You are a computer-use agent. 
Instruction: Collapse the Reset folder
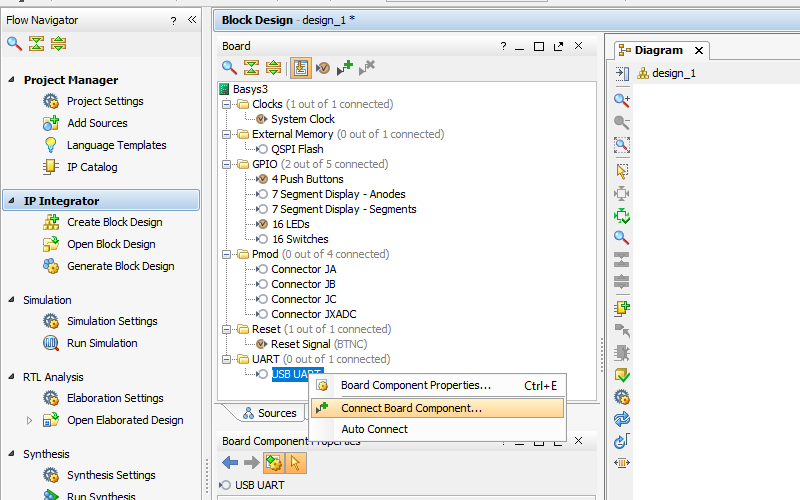click(x=227, y=329)
